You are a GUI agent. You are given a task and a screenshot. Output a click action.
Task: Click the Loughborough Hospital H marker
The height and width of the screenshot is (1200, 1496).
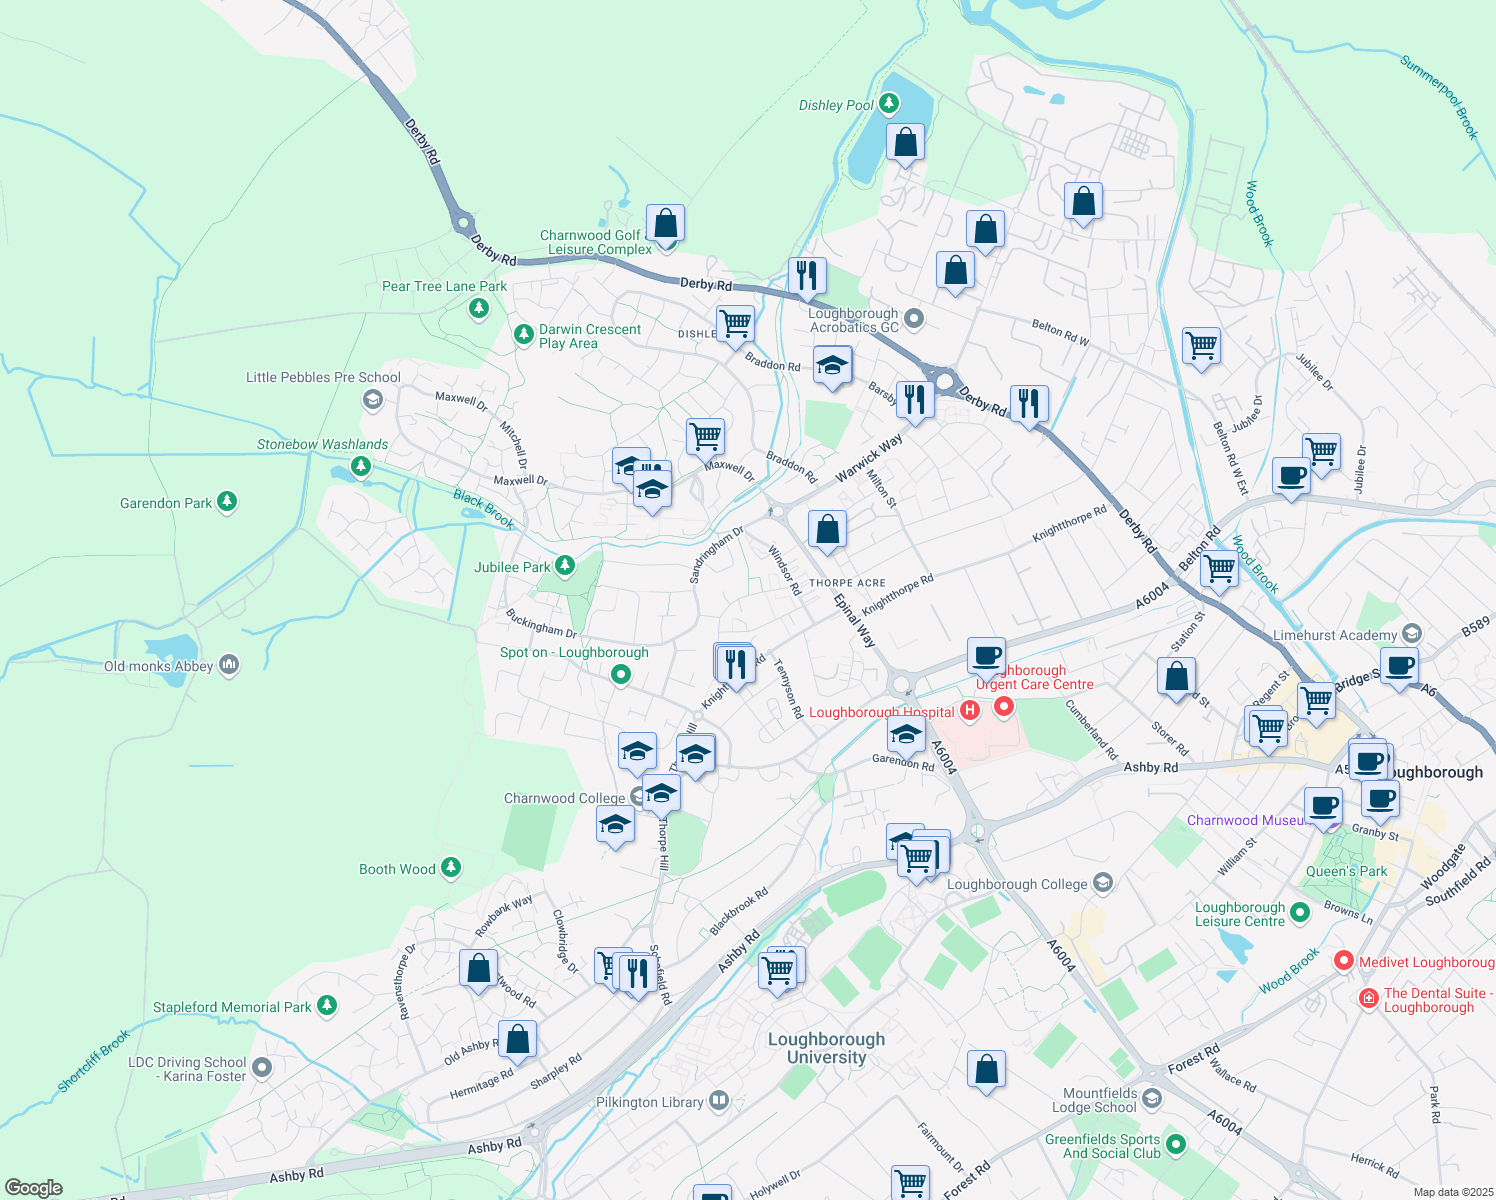969,711
